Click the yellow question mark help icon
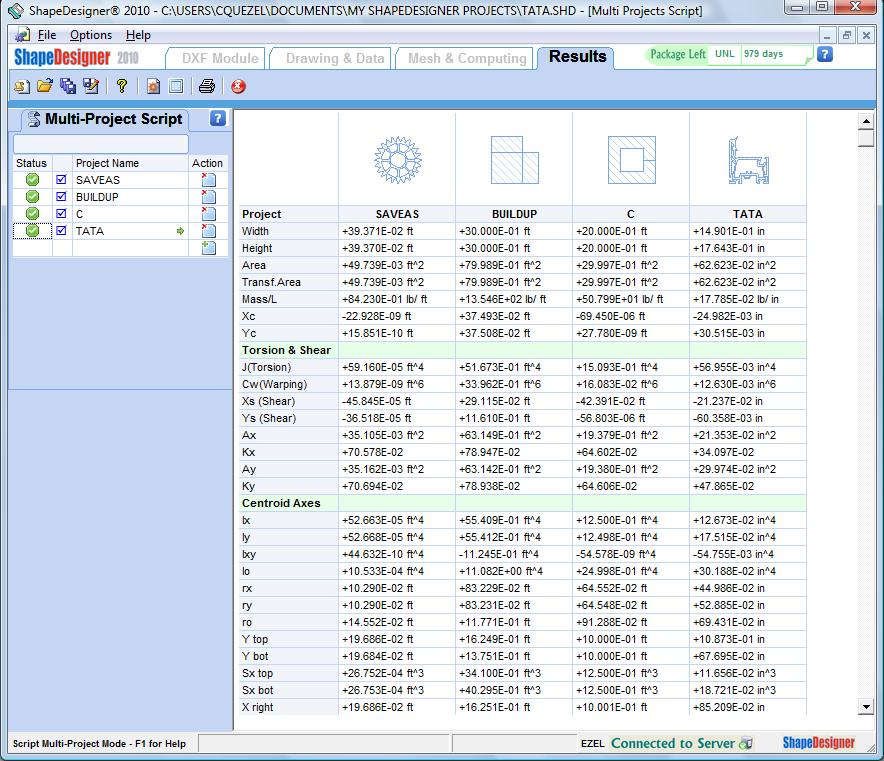 pyautogui.click(x=122, y=86)
